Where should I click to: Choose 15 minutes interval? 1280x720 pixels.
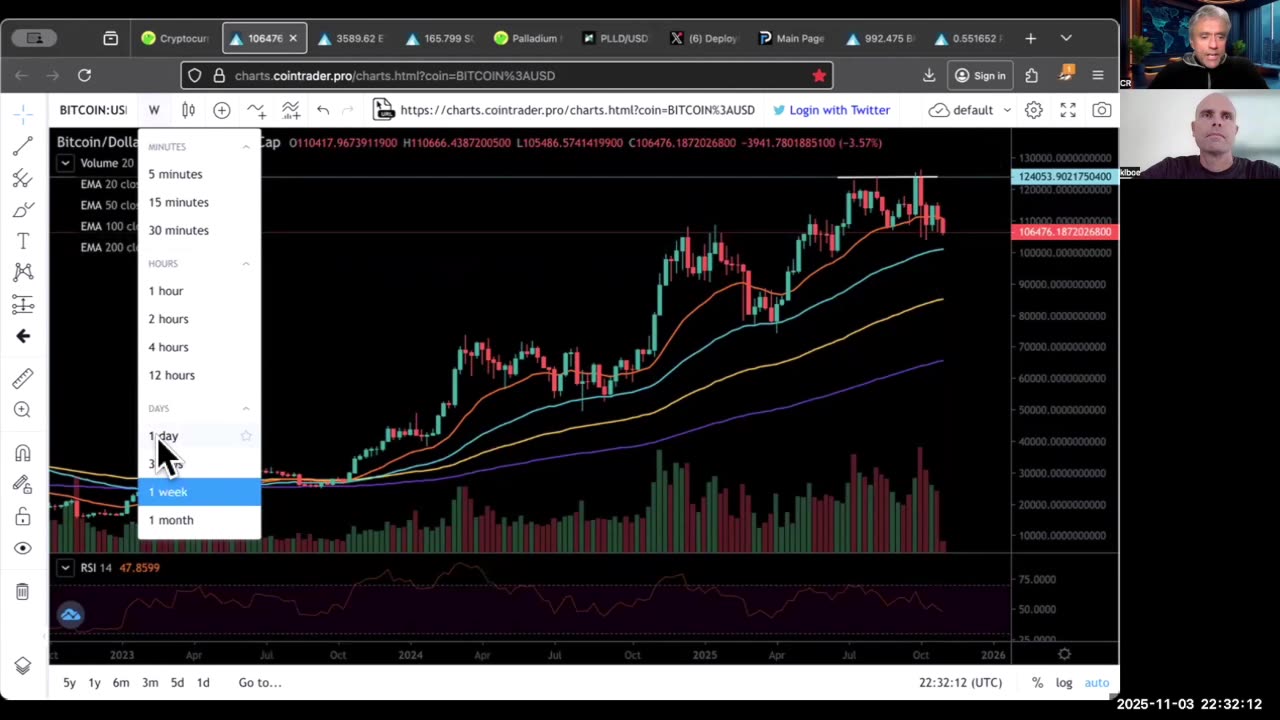click(x=199, y=202)
